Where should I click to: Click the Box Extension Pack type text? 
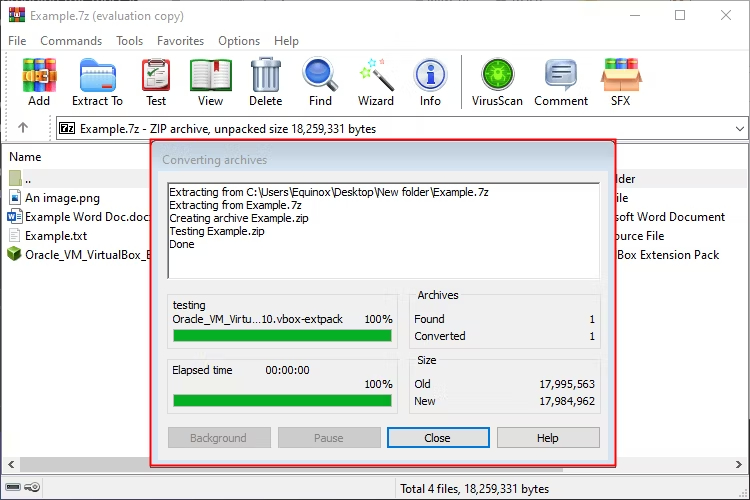[668, 255]
